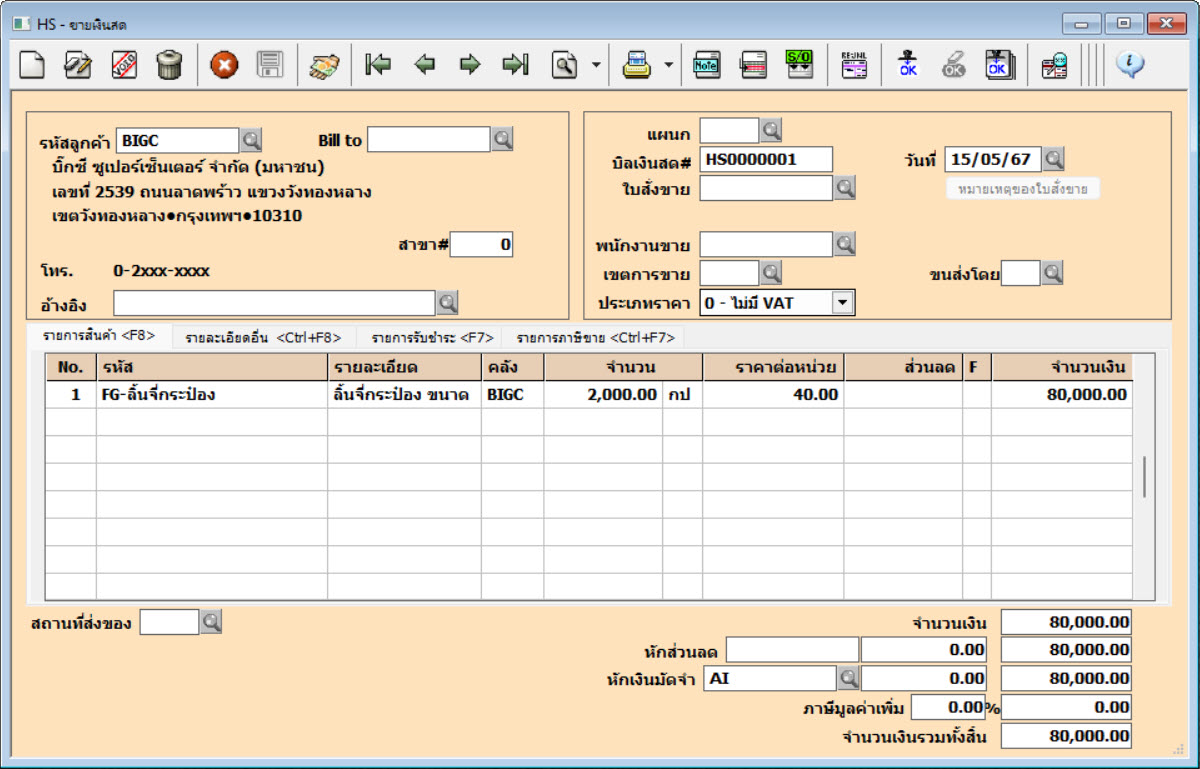Select cell FG-ลิ้นจี่กระป๋อง in รหัส column
Image resolution: width=1200 pixels, height=769 pixels.
212,395
